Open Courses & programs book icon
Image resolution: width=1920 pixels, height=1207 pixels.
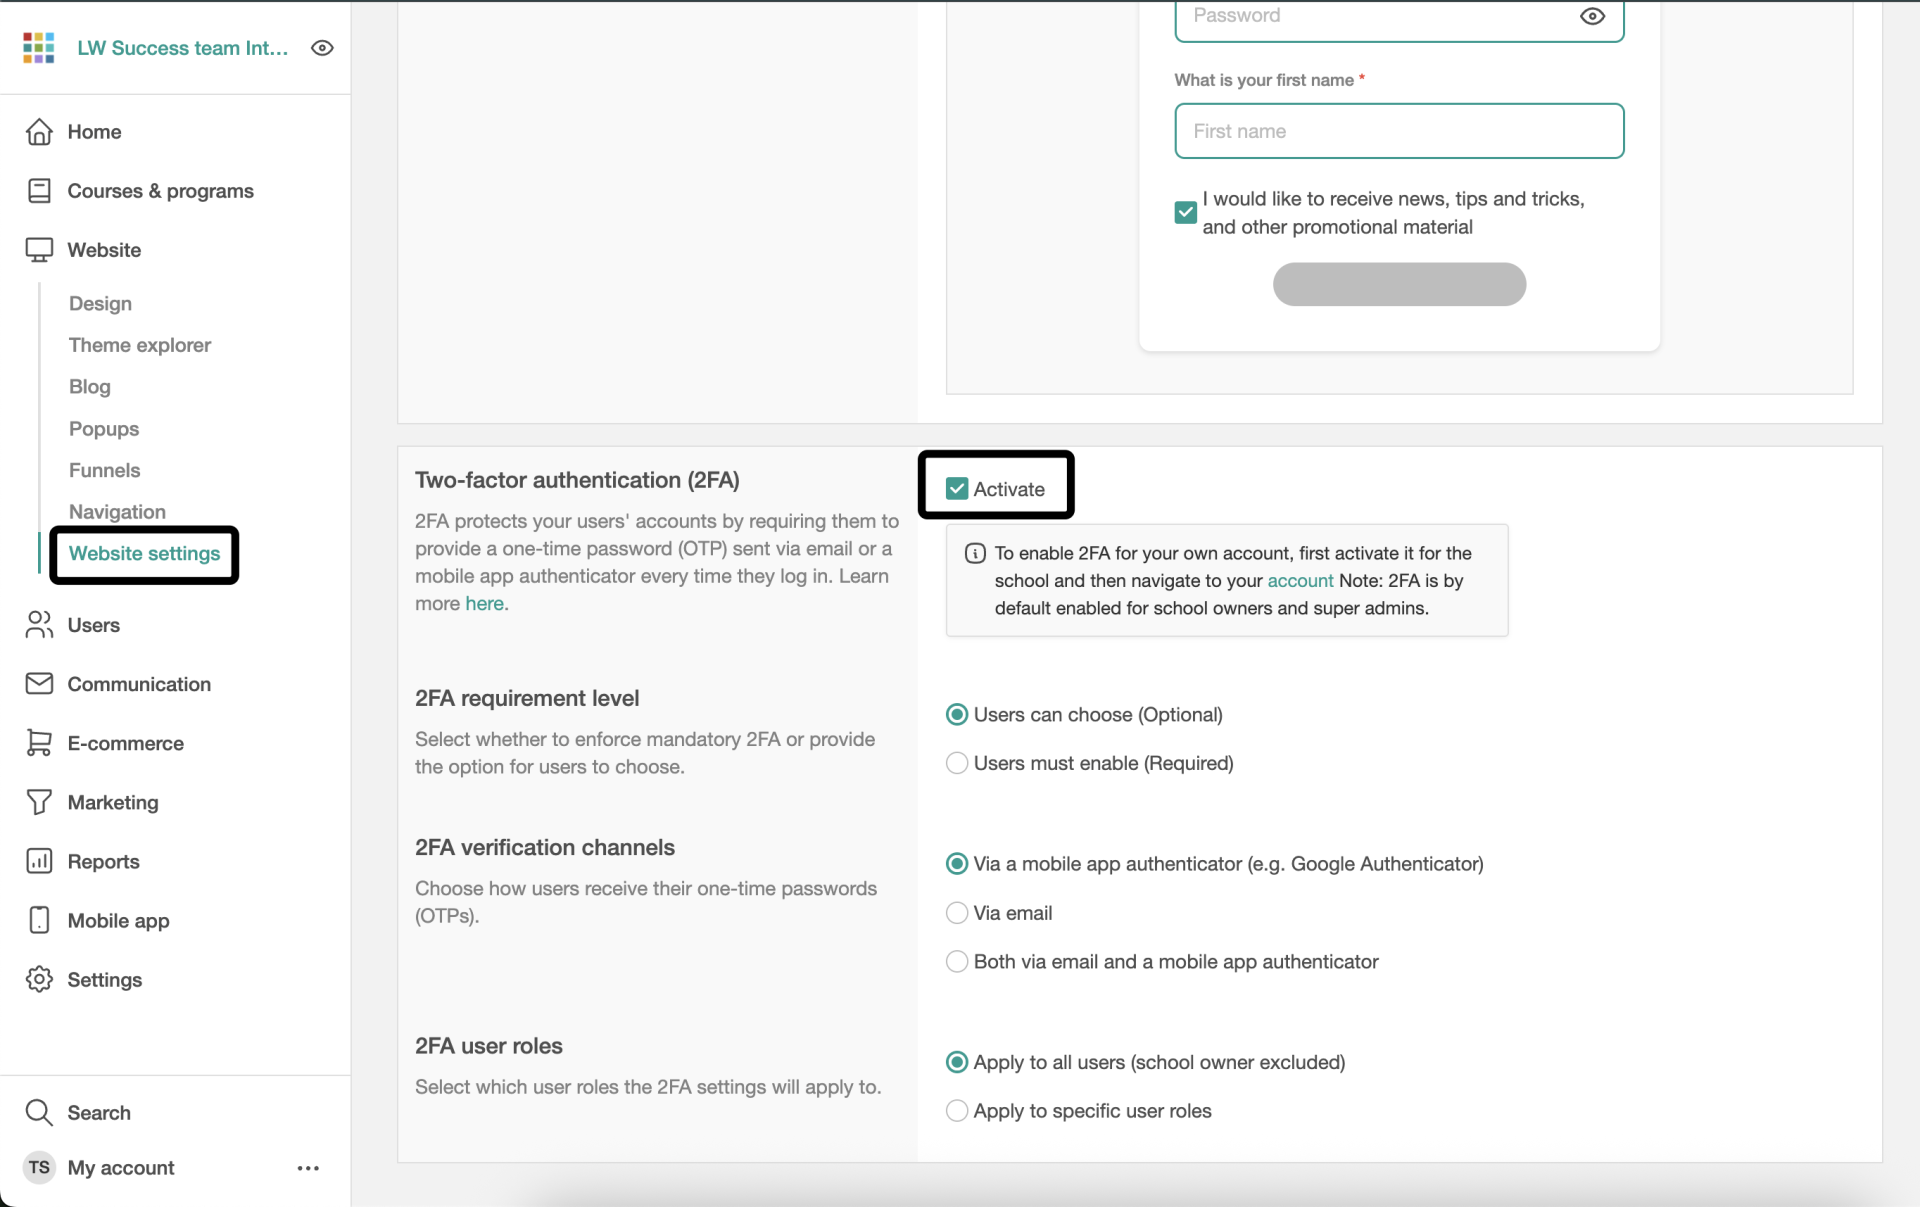pos(39,190)
